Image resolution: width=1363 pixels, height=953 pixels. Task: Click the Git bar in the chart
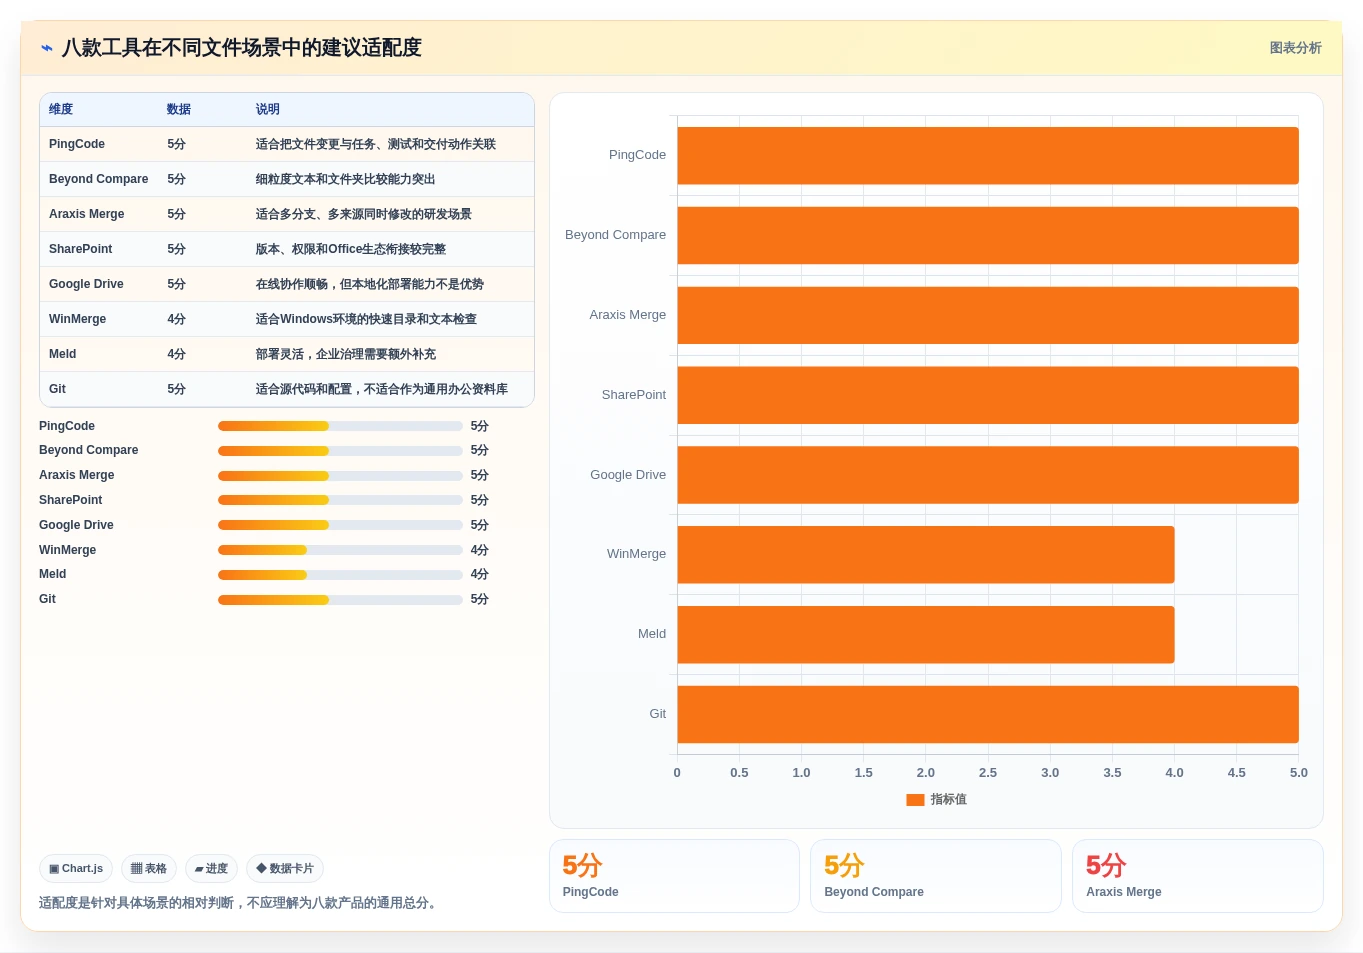coord(988,714)
